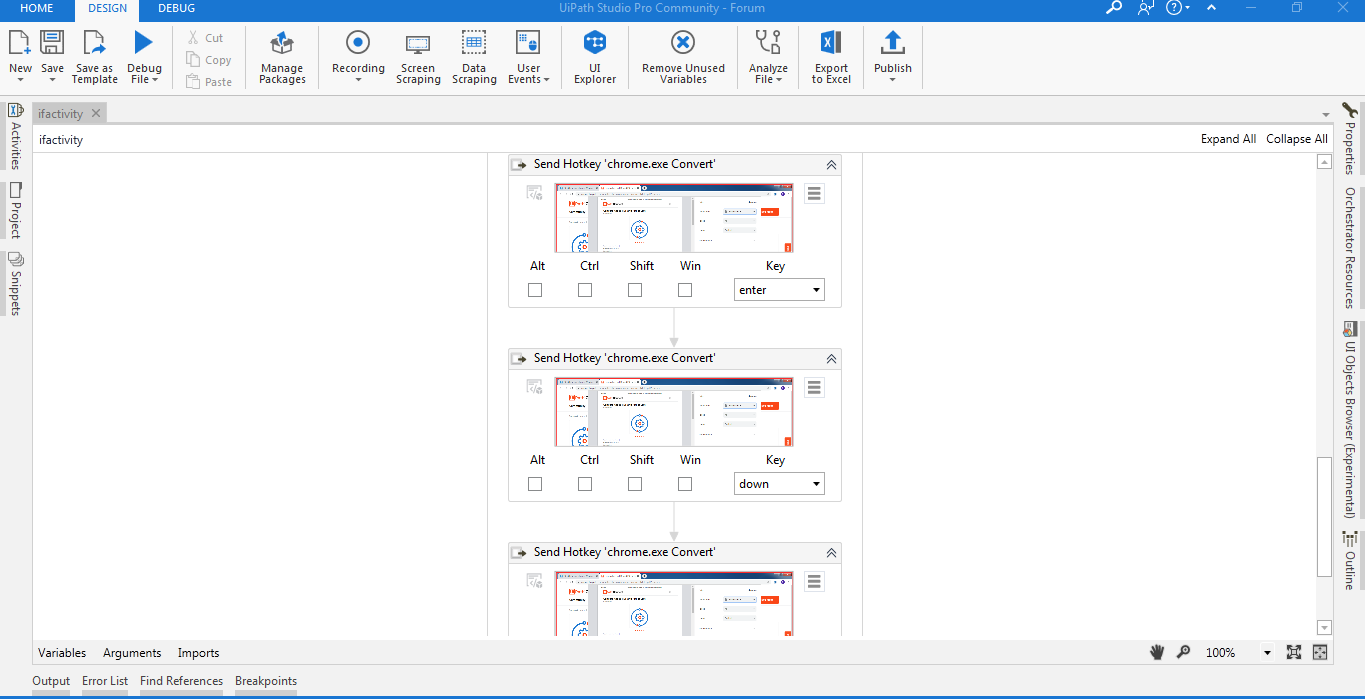Open the Properties side panel

1349,138
